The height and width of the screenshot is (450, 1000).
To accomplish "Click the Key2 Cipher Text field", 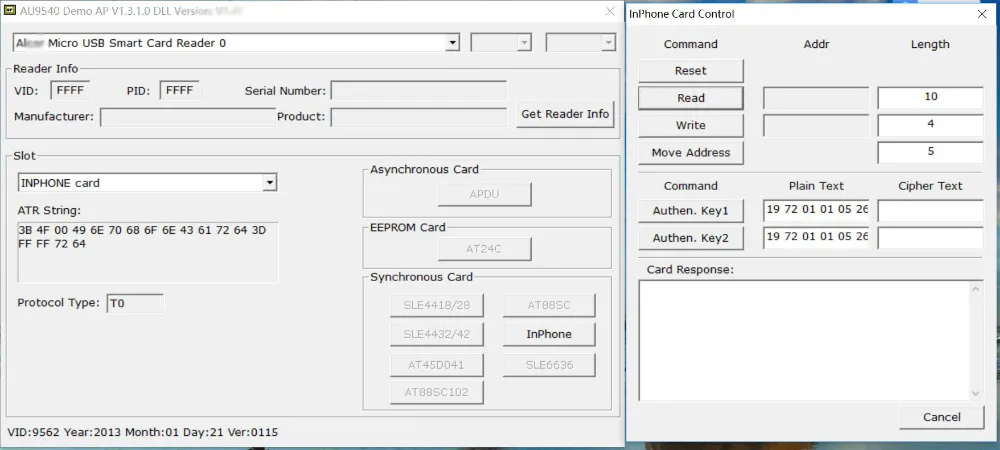I will click(x=930, y=238).
